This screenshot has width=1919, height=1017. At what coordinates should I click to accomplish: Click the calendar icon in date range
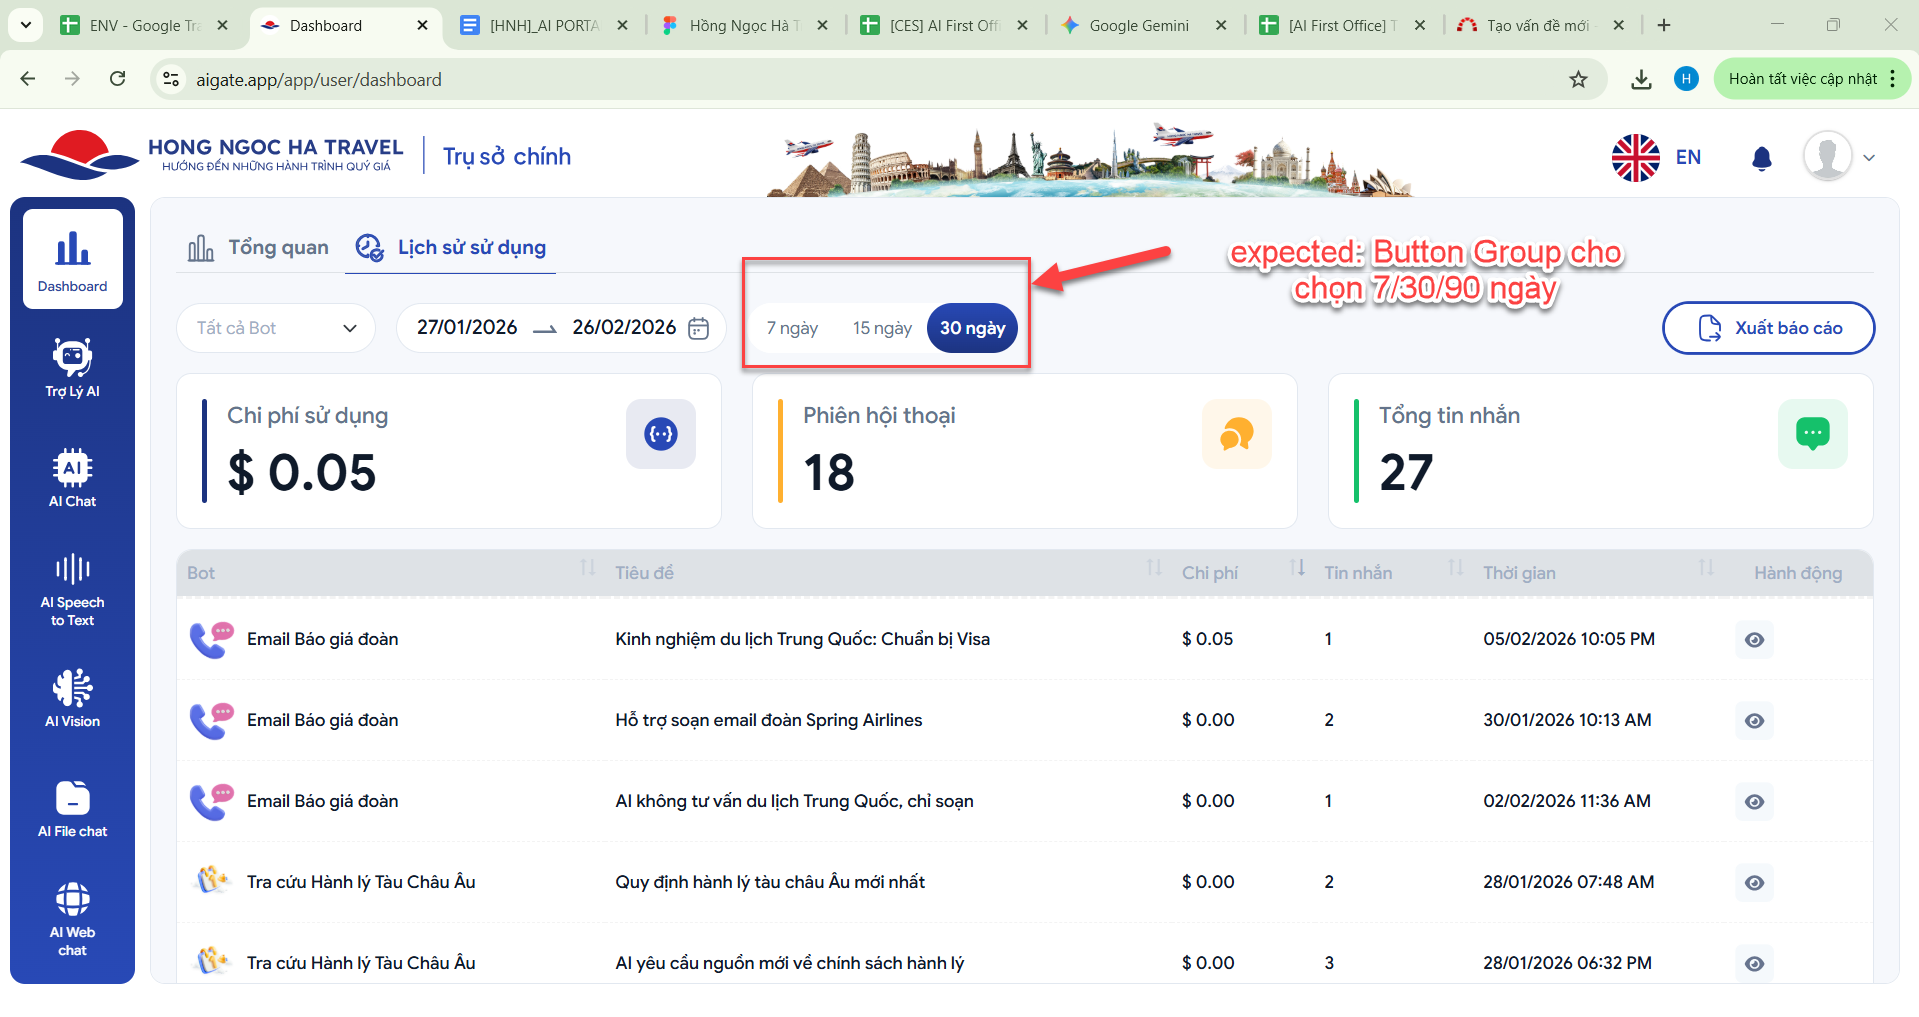point(699,328)
